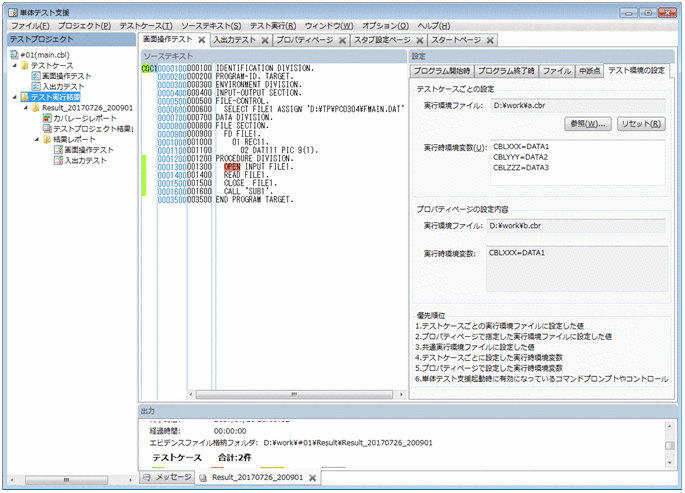Select the 中断点 settings tab
Image resolution: width=685 pixels, height=493 pixels.
[589, 71]
